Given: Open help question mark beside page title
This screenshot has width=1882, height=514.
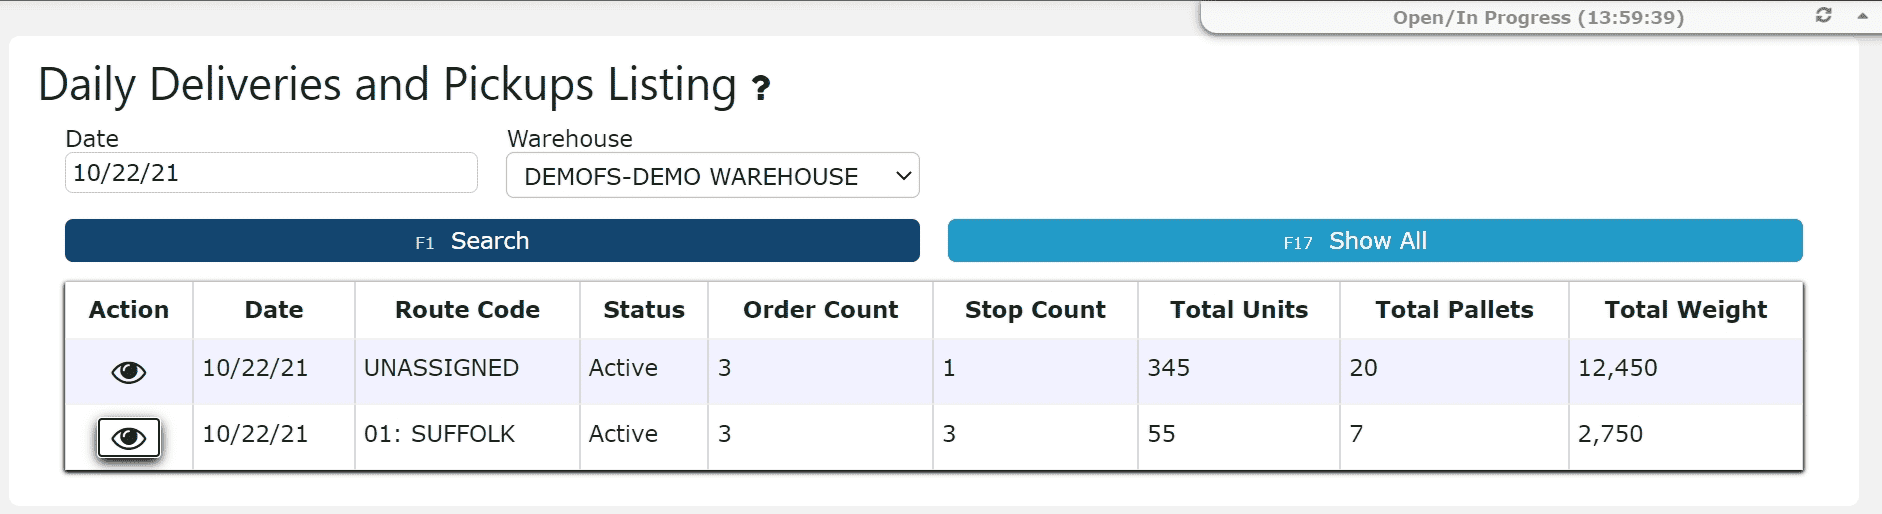Looking at the screenshot, I should click(x=761, y=89).
